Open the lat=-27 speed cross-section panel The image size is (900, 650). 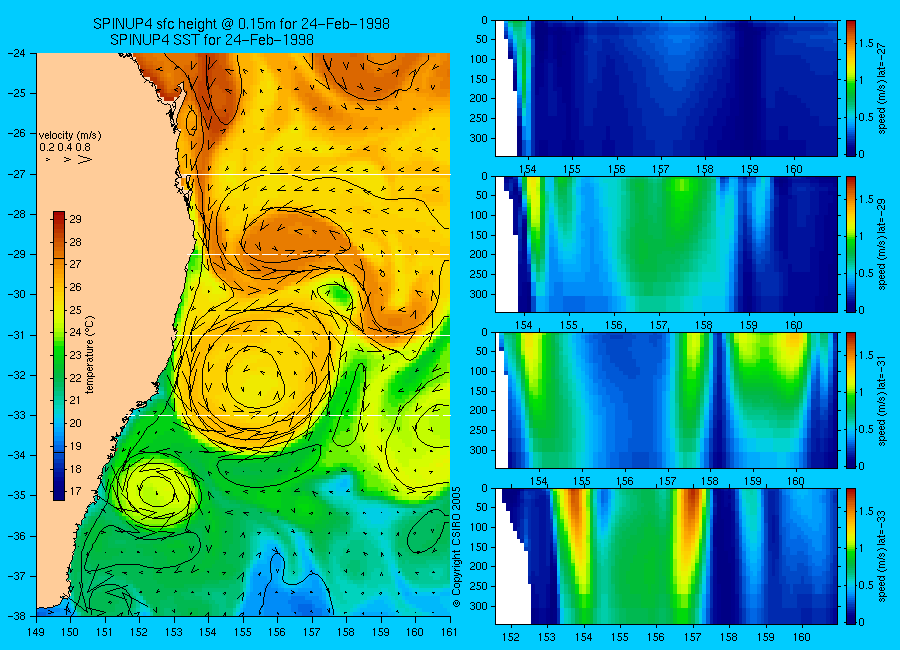666,88
